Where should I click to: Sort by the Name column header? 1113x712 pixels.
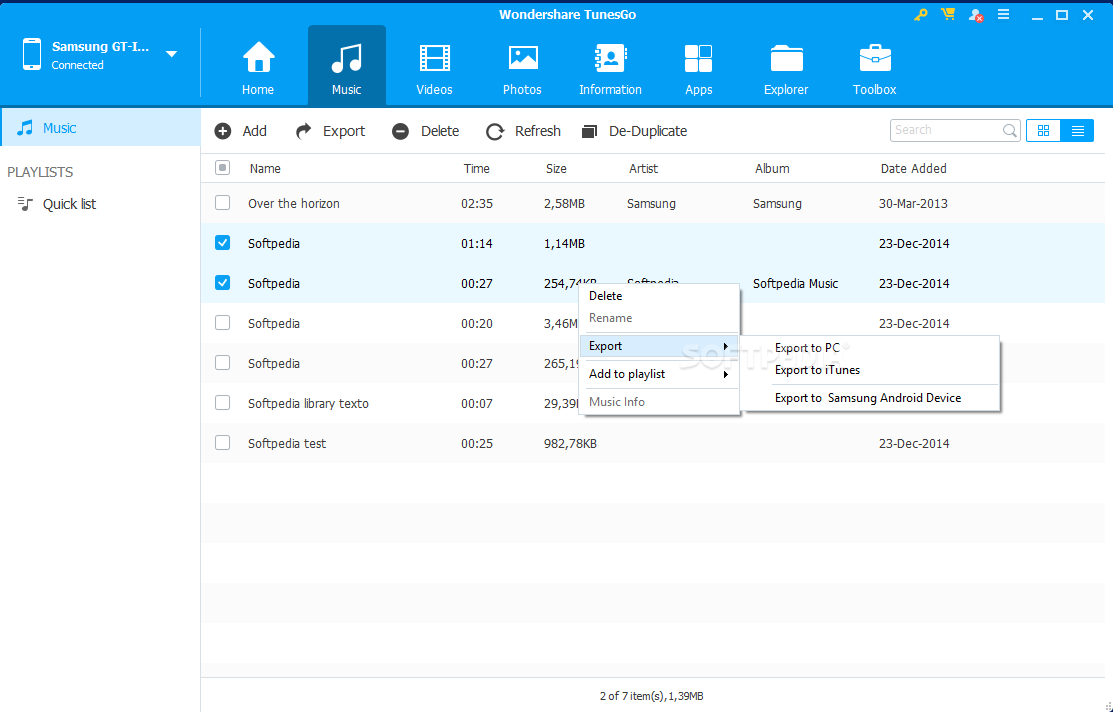(x=265, y=169)
